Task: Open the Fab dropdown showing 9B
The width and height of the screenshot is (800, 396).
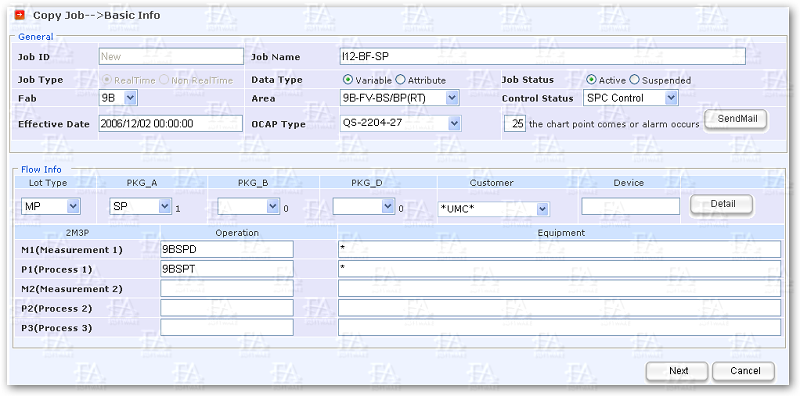Action: [x=118, y=98]
